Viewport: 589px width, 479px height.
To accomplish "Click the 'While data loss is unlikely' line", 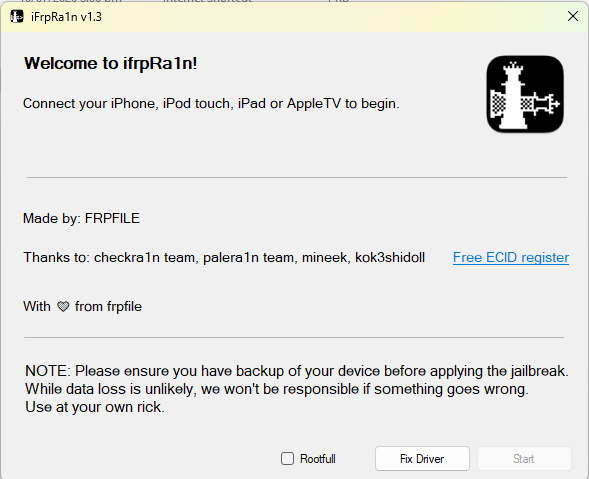I will 277,389.
